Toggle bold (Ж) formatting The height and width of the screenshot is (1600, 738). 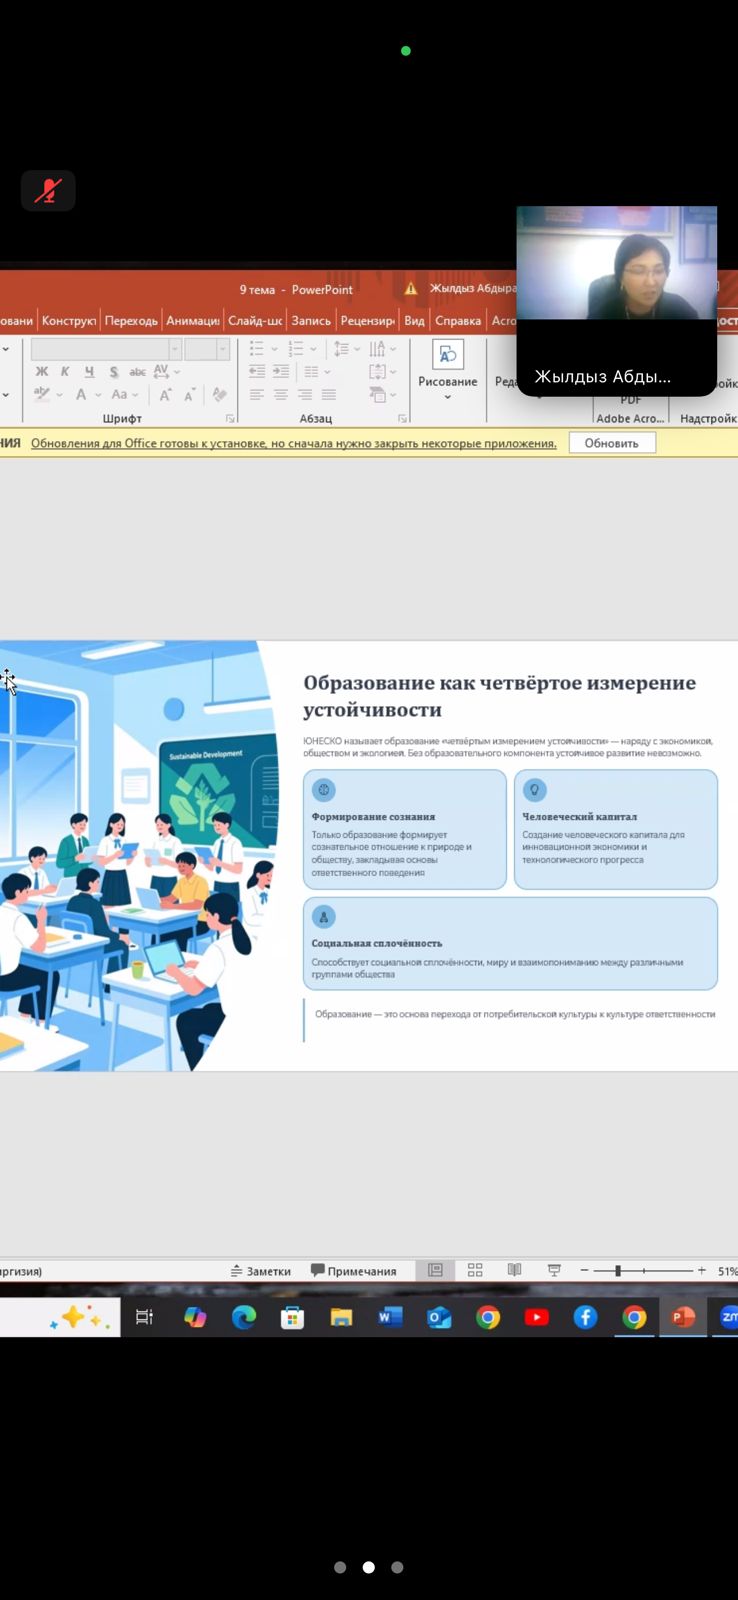coord(42,372)
